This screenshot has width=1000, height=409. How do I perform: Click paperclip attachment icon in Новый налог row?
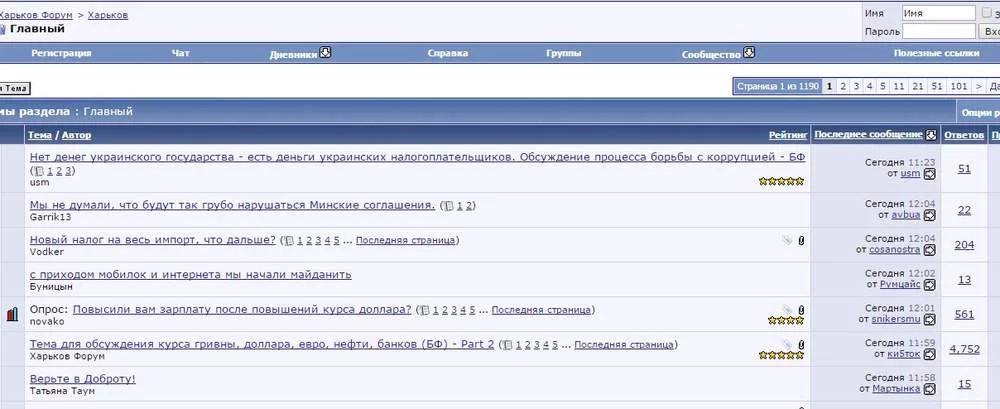(801, 241)
